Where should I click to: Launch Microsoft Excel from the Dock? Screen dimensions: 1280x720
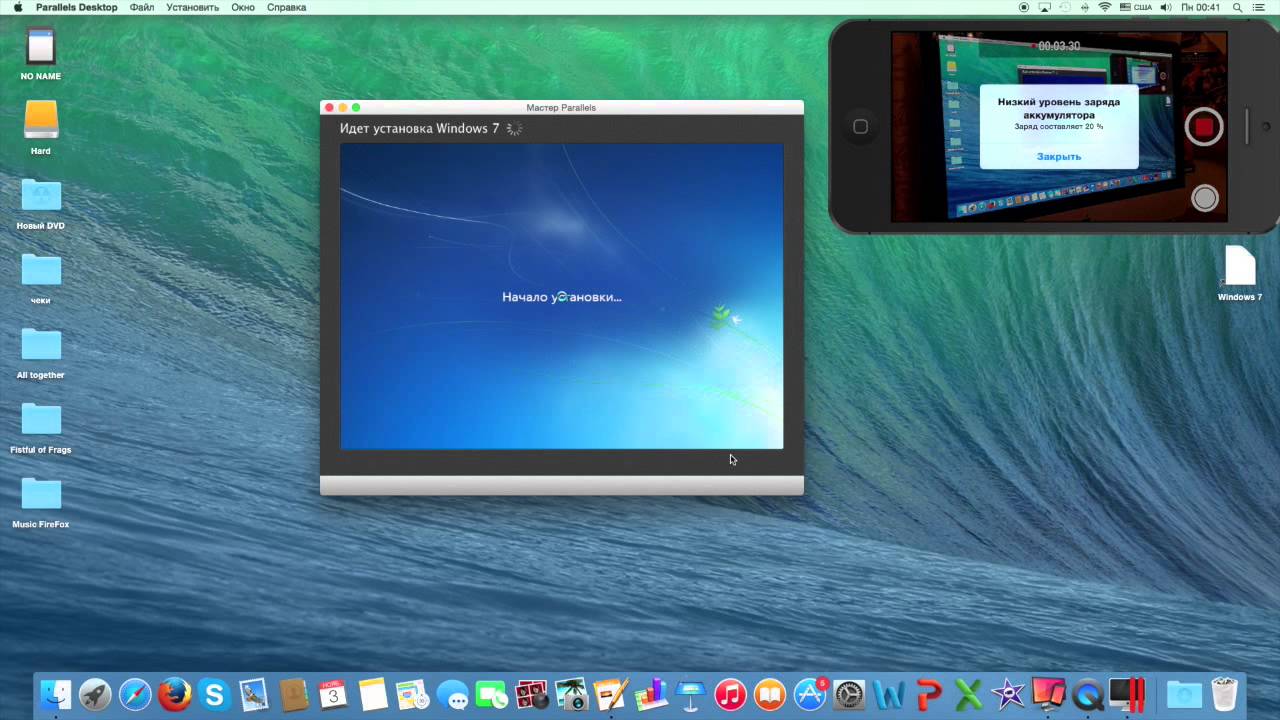(x=968, y=693)
